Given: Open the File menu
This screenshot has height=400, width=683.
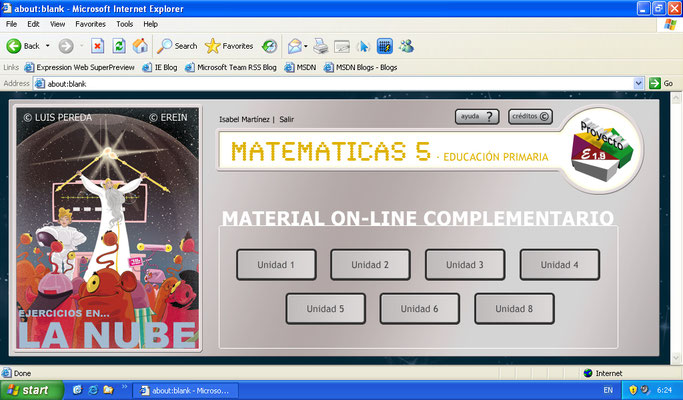Looking at the screenshot, I should click(x=11, y=24).
